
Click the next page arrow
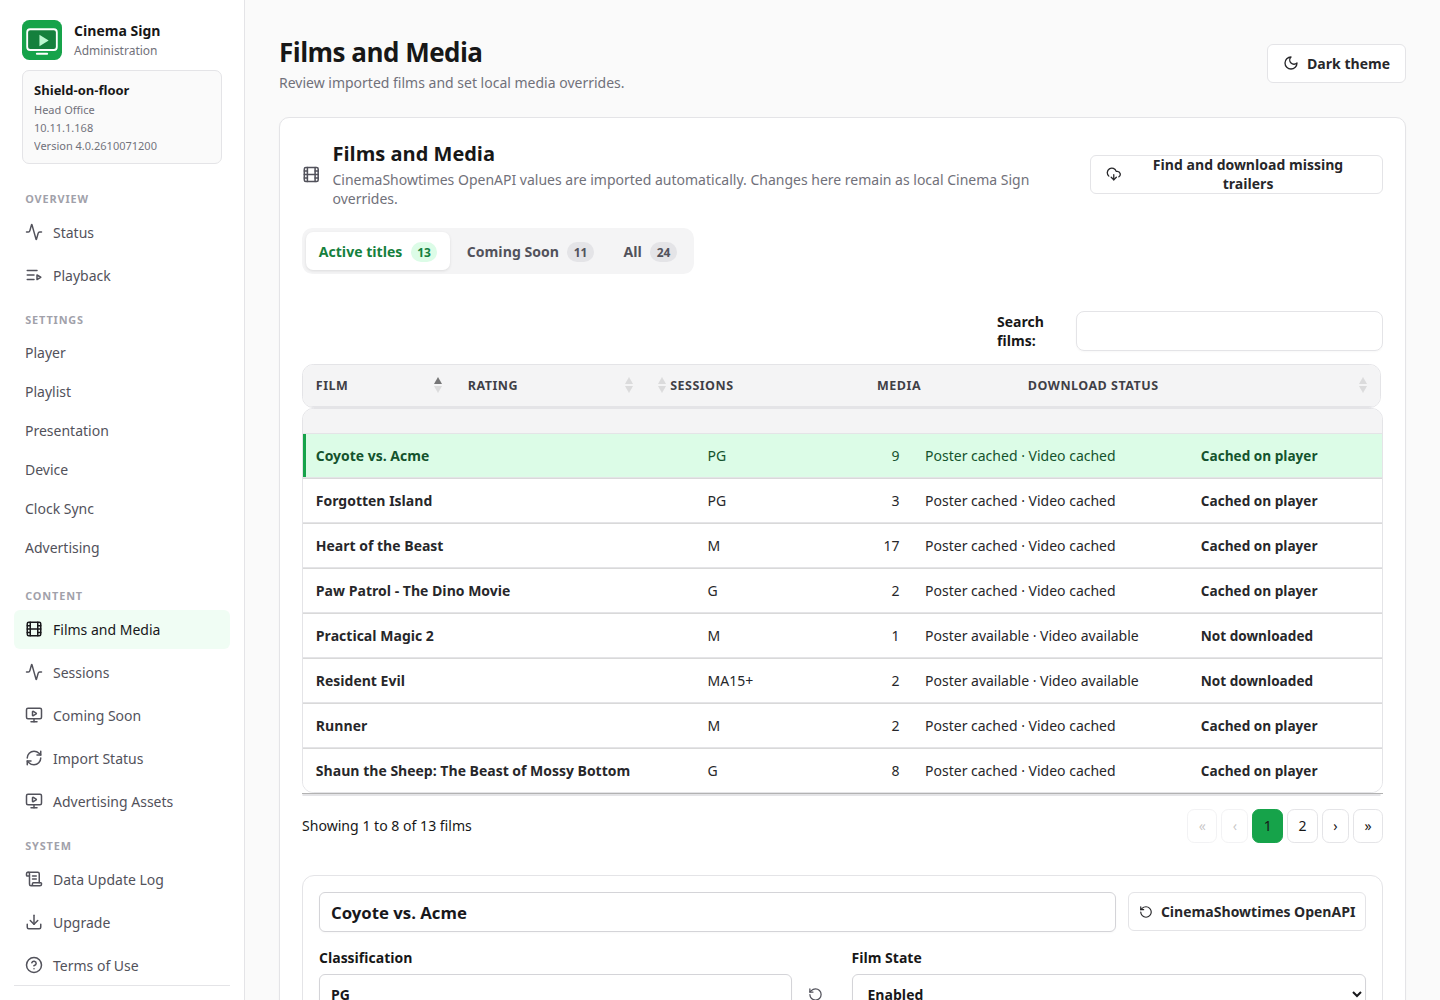tap(1335, 826)
